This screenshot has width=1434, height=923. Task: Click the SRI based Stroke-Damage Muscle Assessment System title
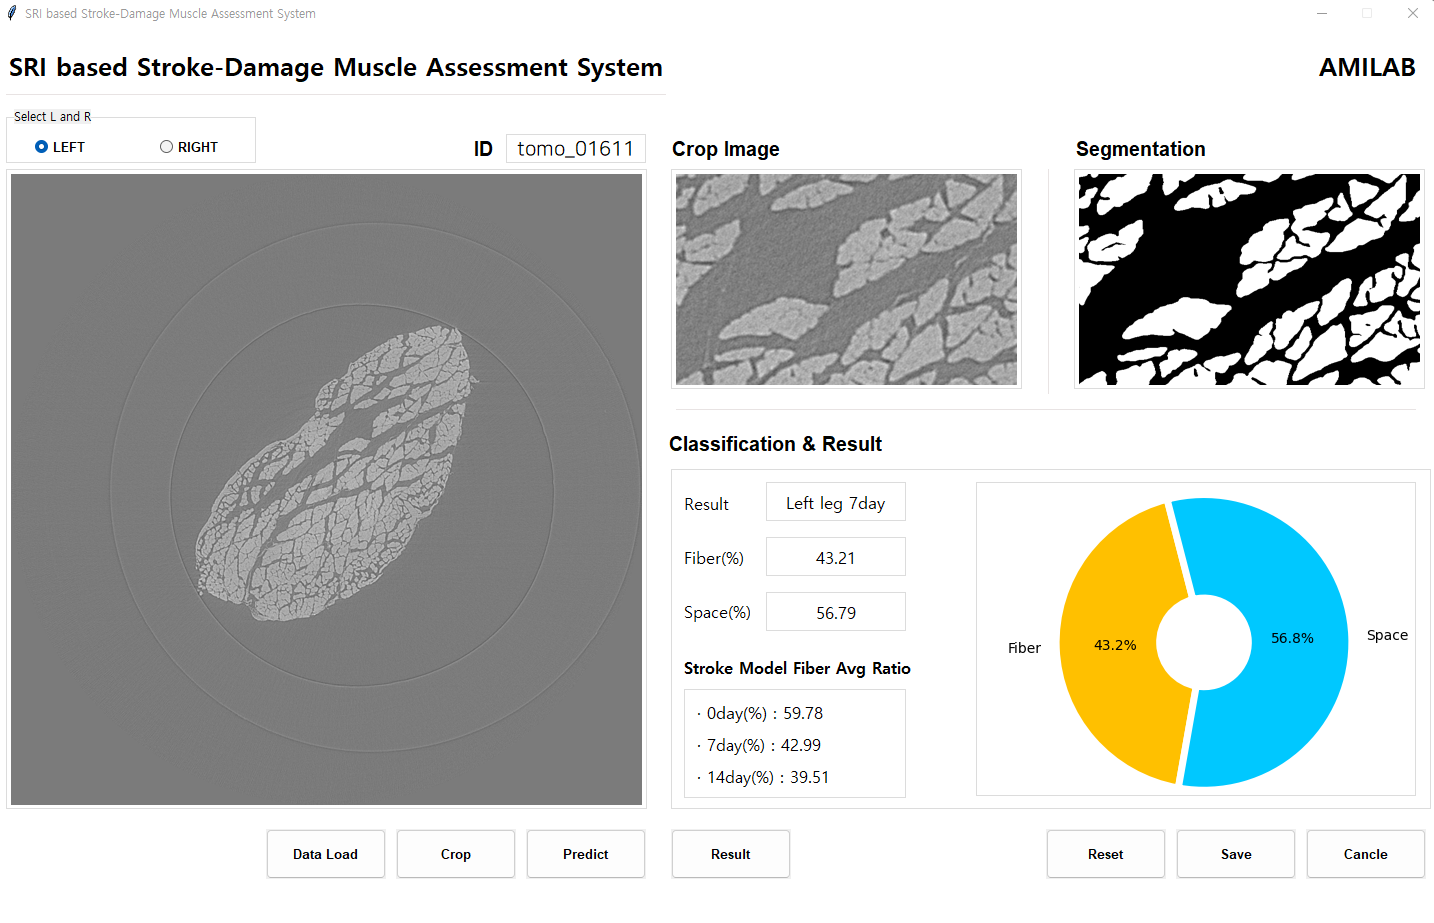tap(336, 67)
